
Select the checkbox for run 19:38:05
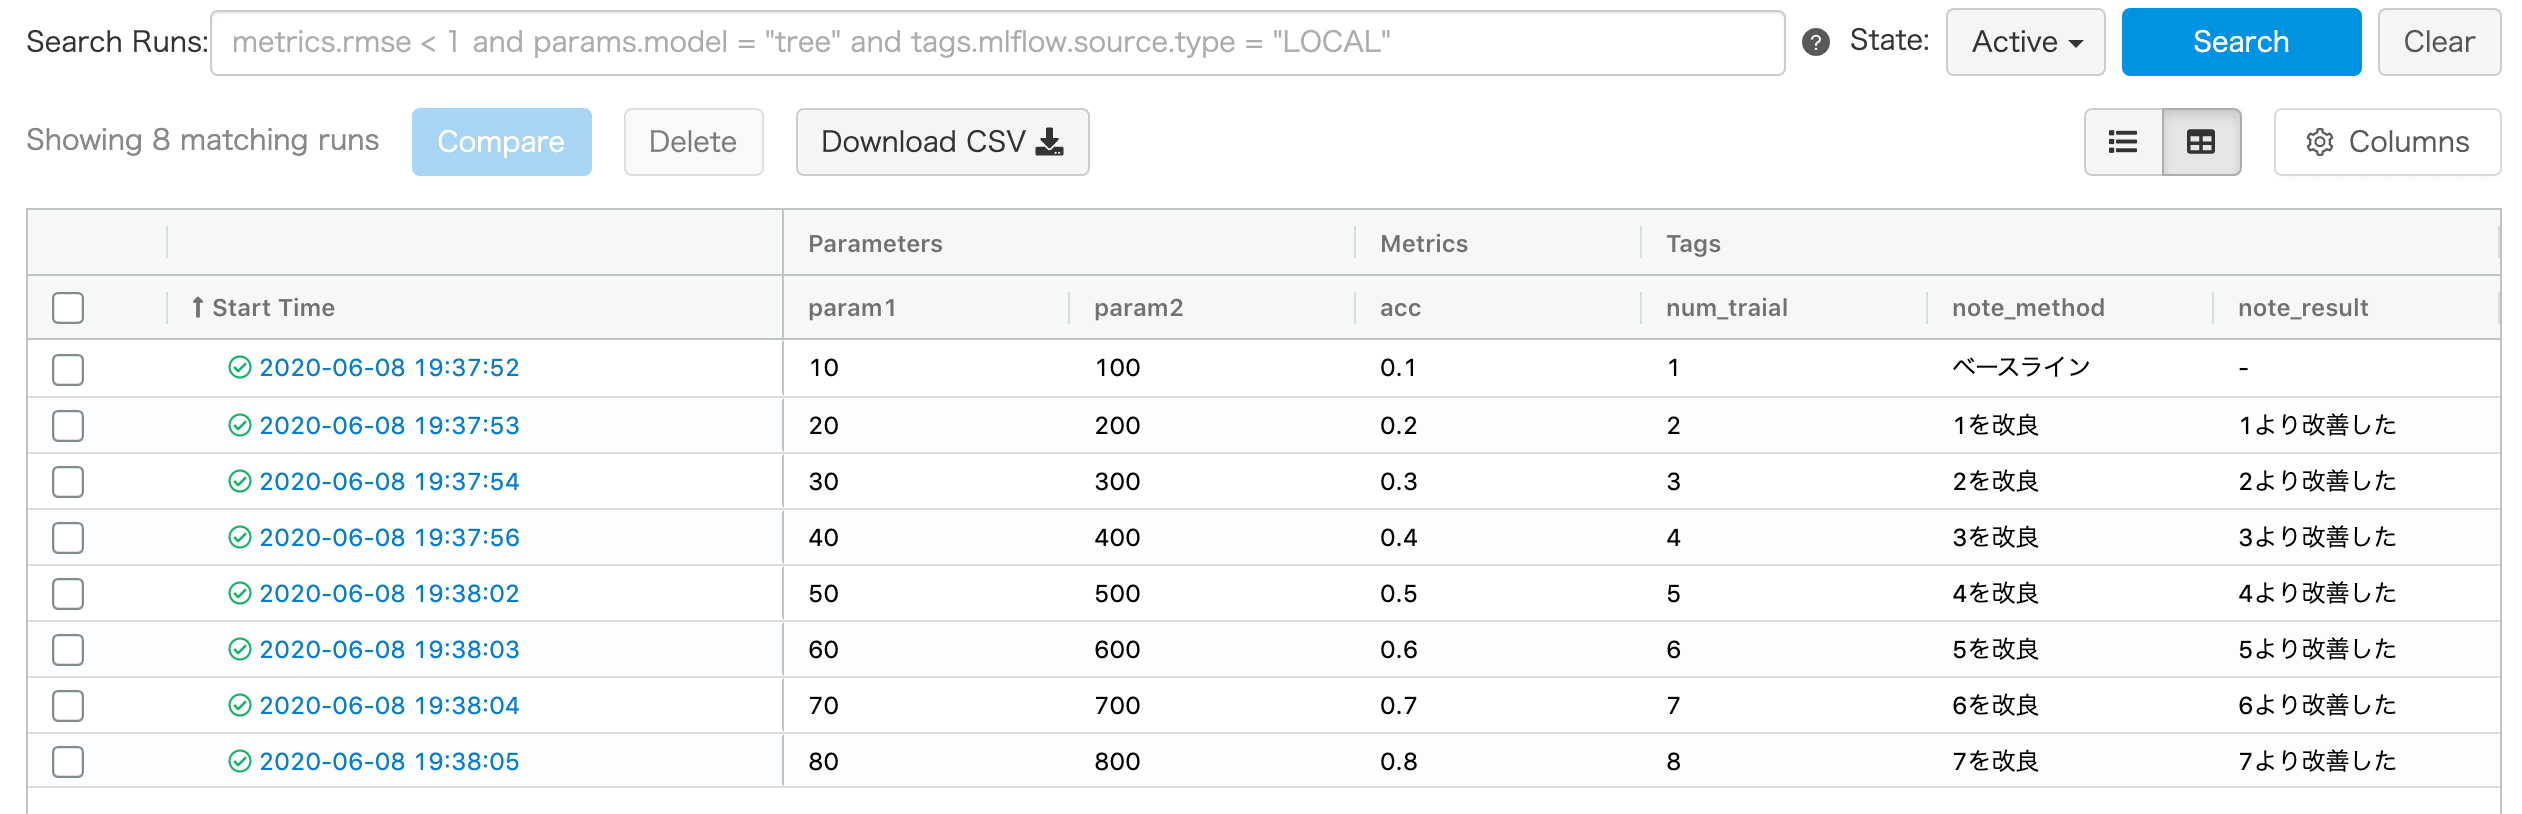pos(68,762)
